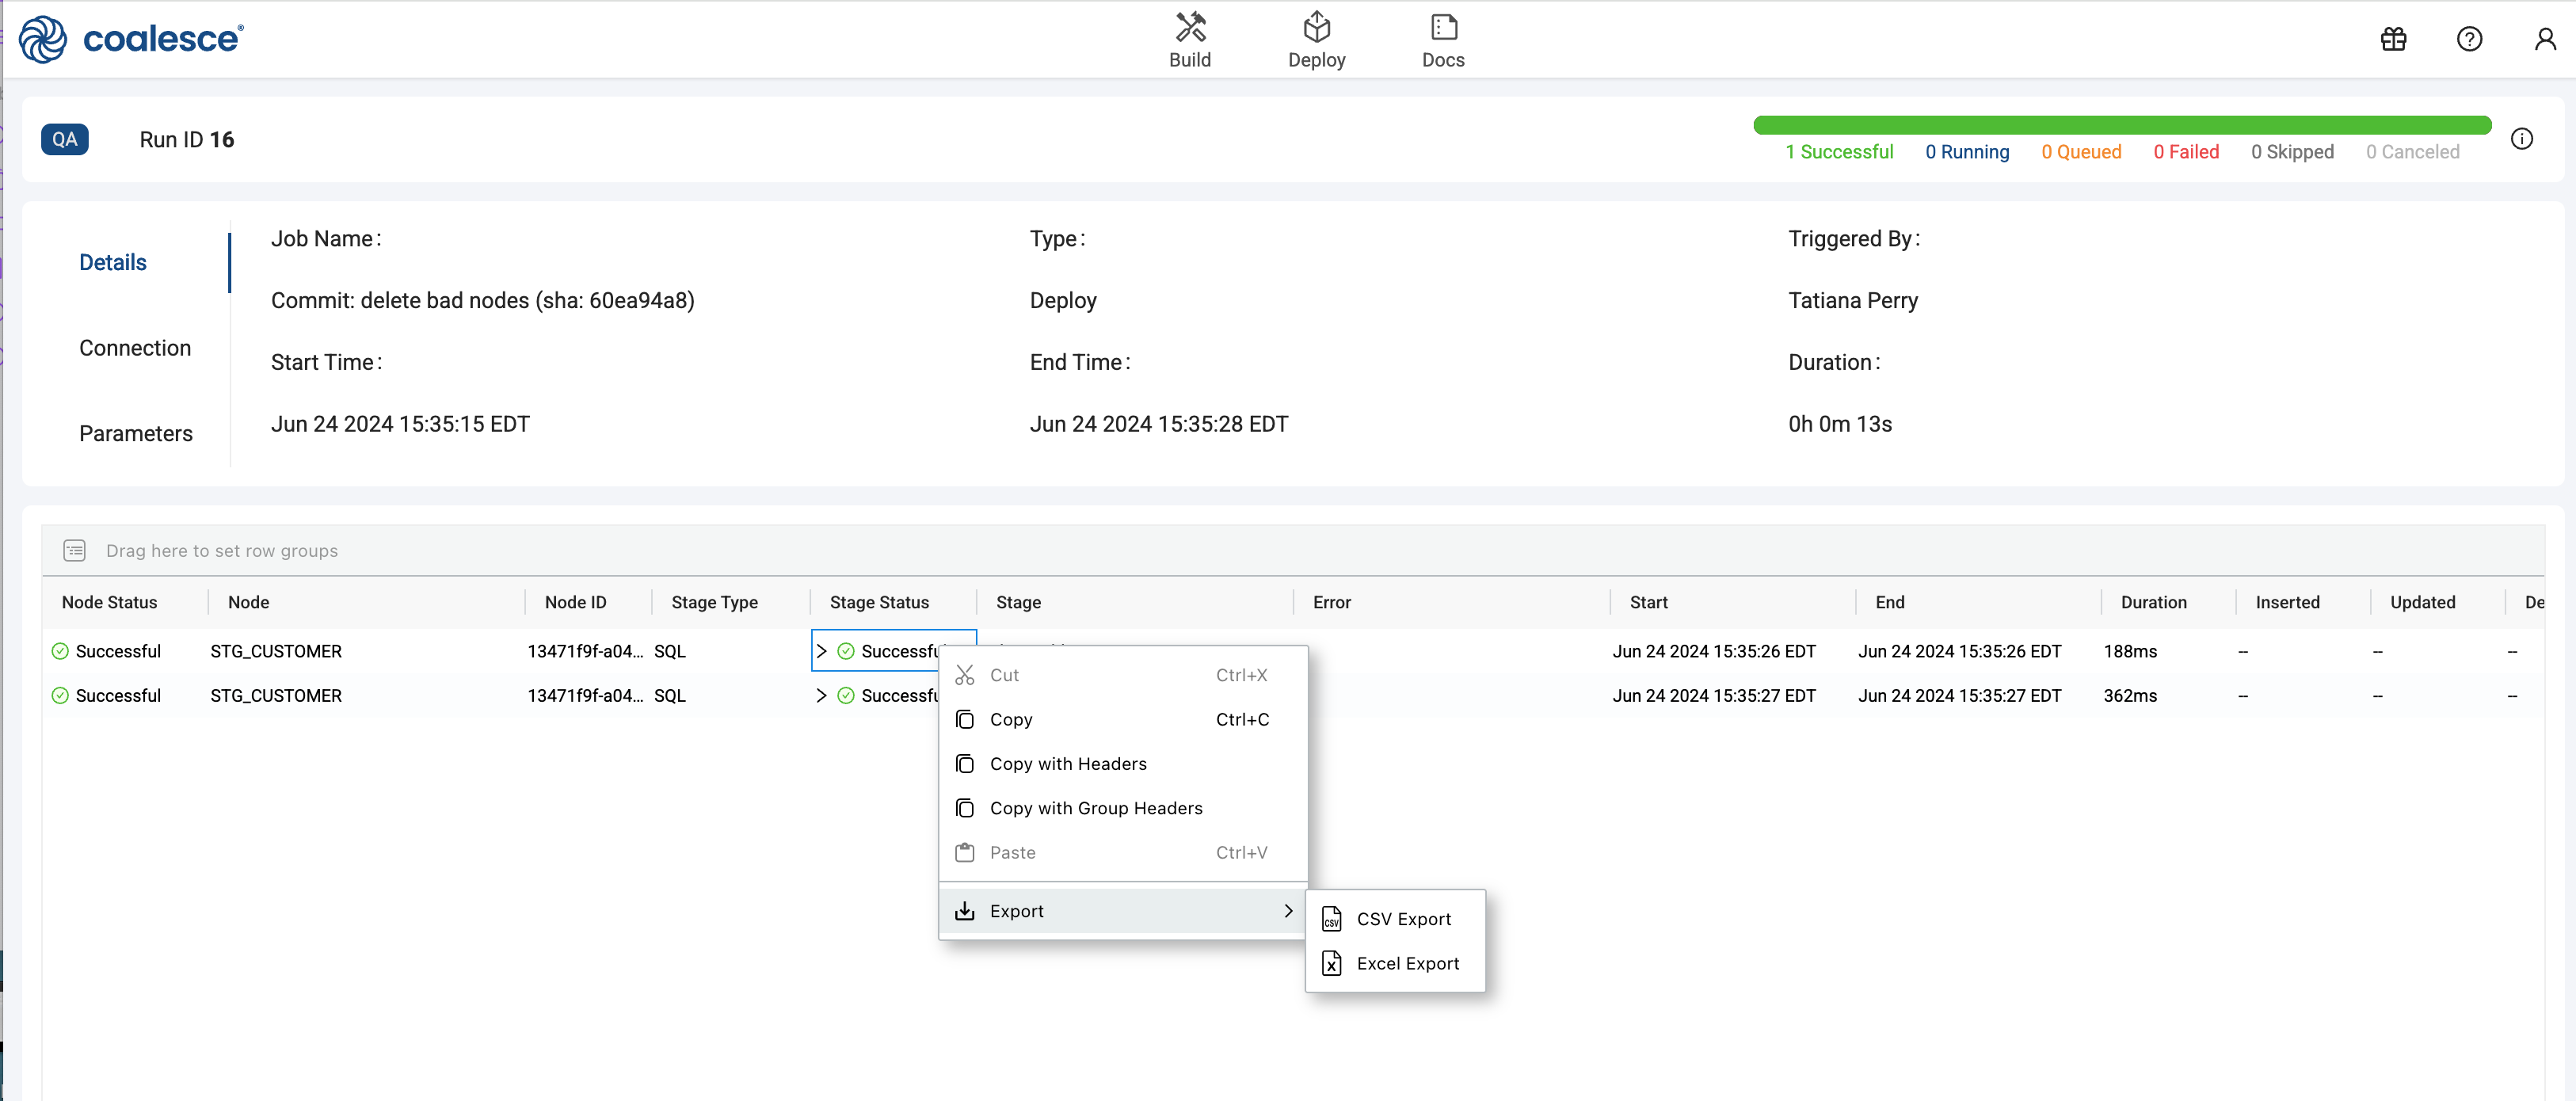Image resolution: width=2576 pixels, height=1101 pixels.
Task: Filter by 0 Failed status
Action: pyautogui.click(x=2186, y=151)
